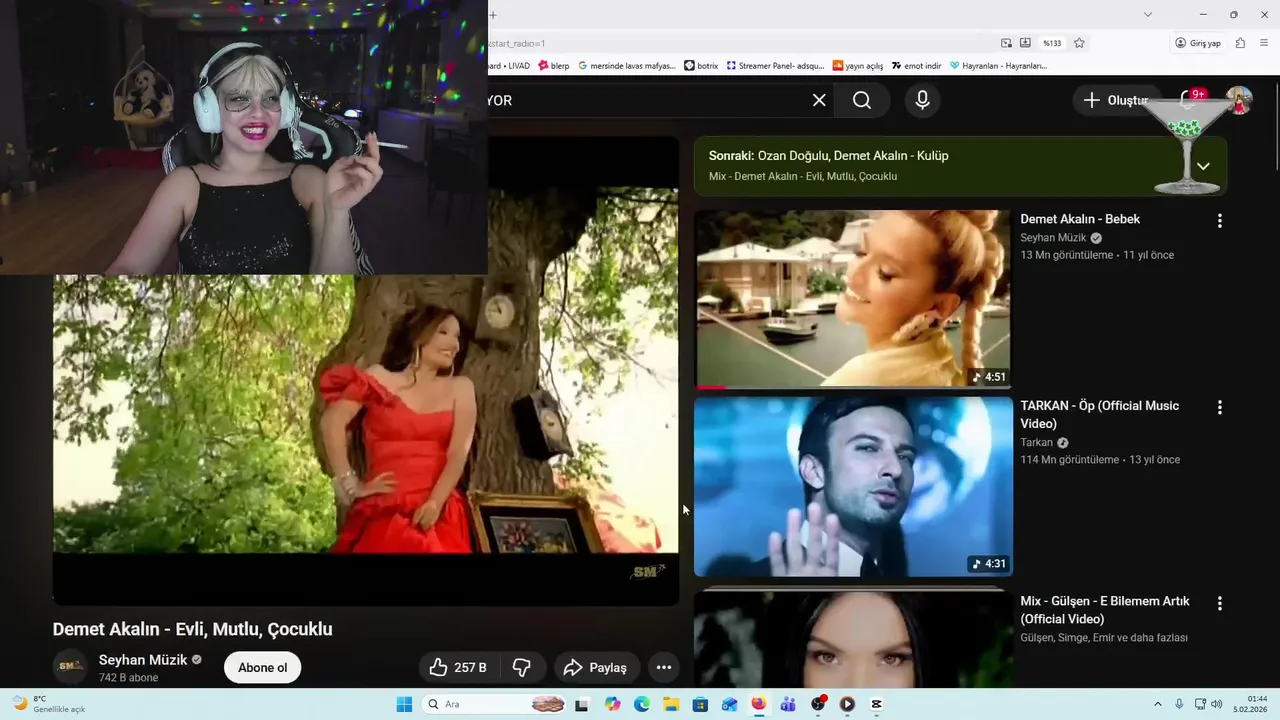This screenshot has height=720, width=1280.
Task: Click the microphone icon in system tray
Action: pyautogui.click(x=1179, y=704)
